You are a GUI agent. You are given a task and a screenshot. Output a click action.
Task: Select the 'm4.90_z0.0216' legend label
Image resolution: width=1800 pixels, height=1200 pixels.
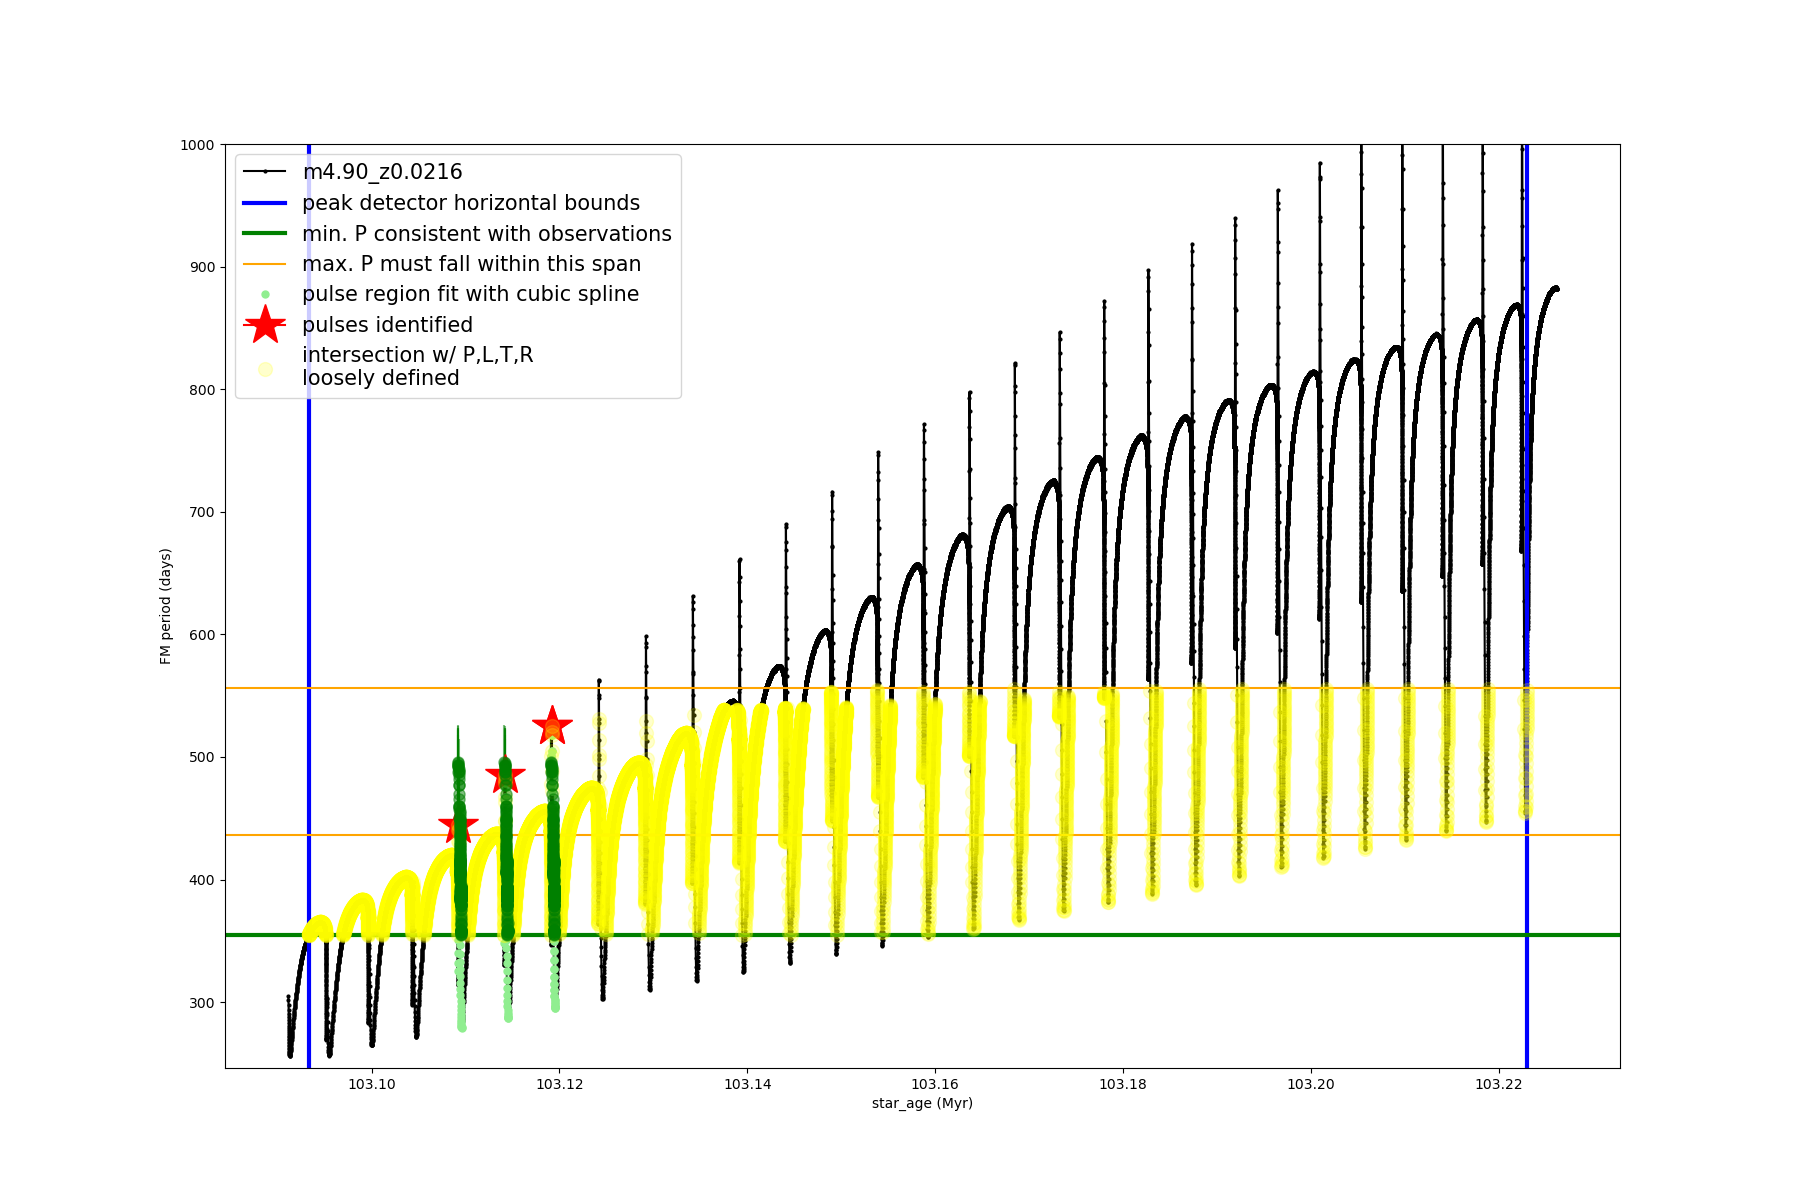click(x=382, y=172)
